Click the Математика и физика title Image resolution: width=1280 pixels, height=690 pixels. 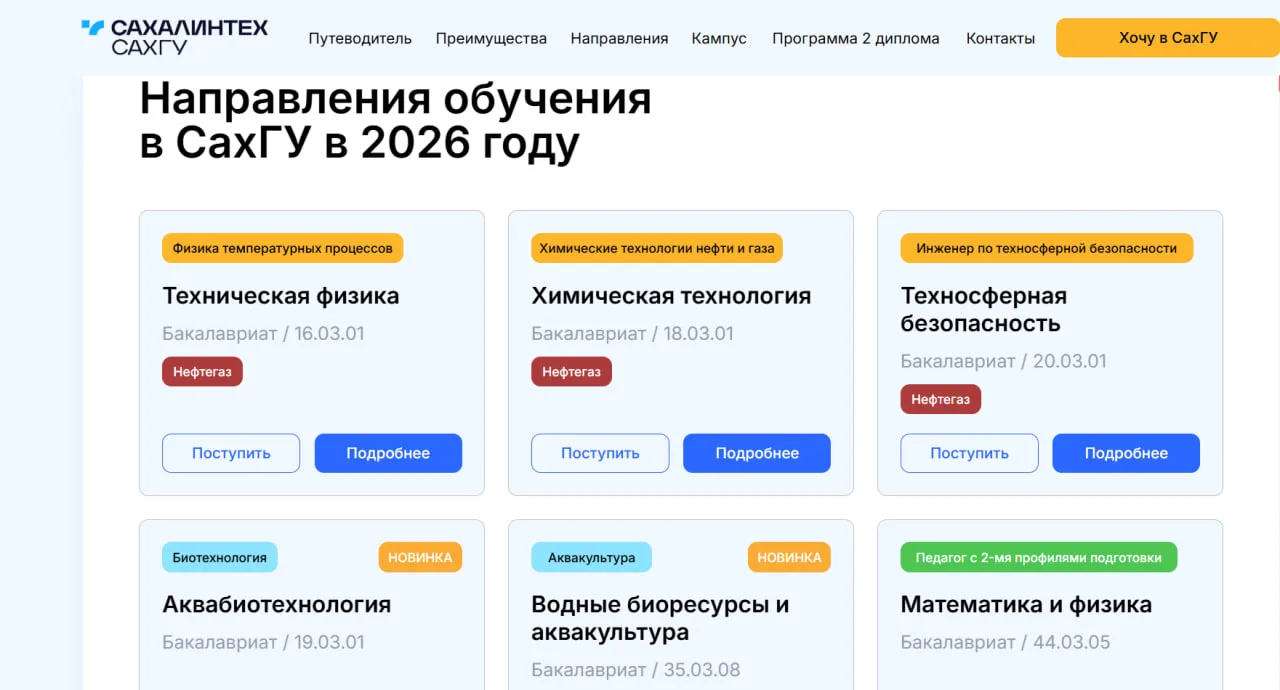pos(1026,605)
